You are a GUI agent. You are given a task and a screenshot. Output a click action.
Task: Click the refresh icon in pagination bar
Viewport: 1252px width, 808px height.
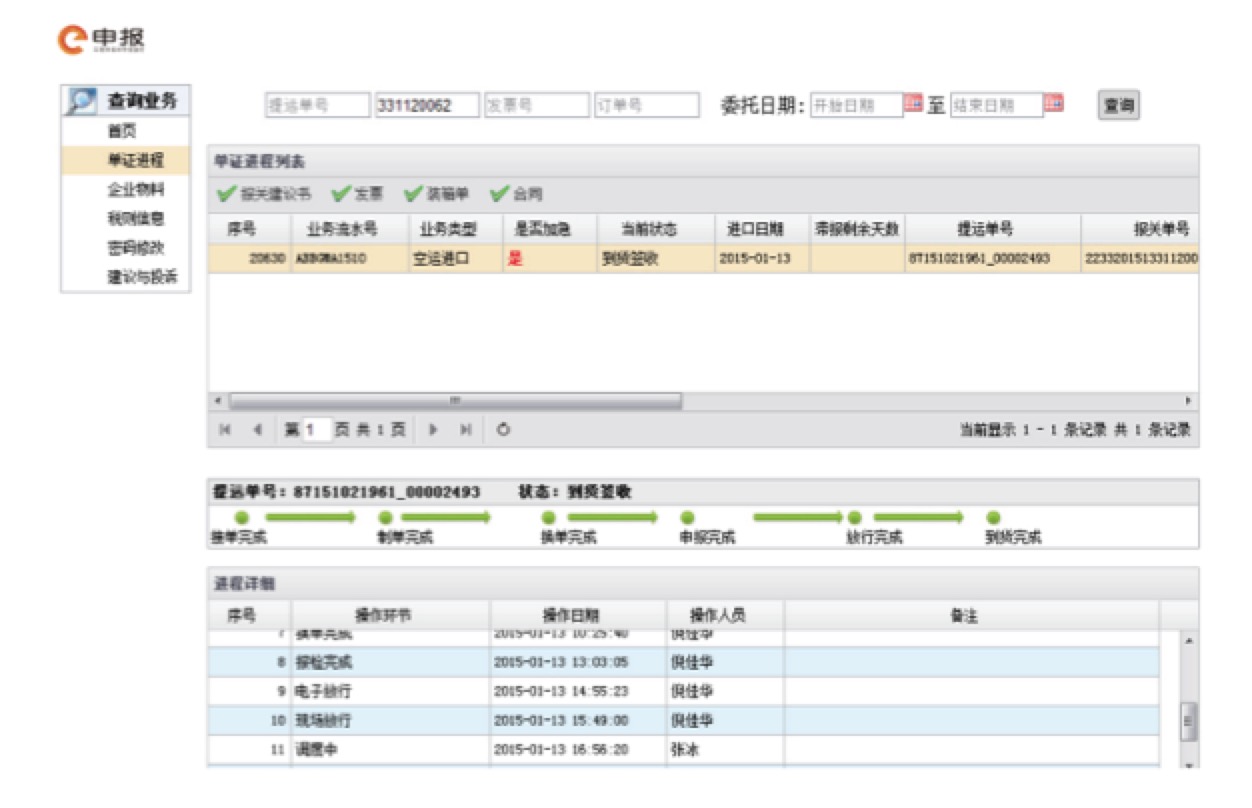[x=504, y=430]
